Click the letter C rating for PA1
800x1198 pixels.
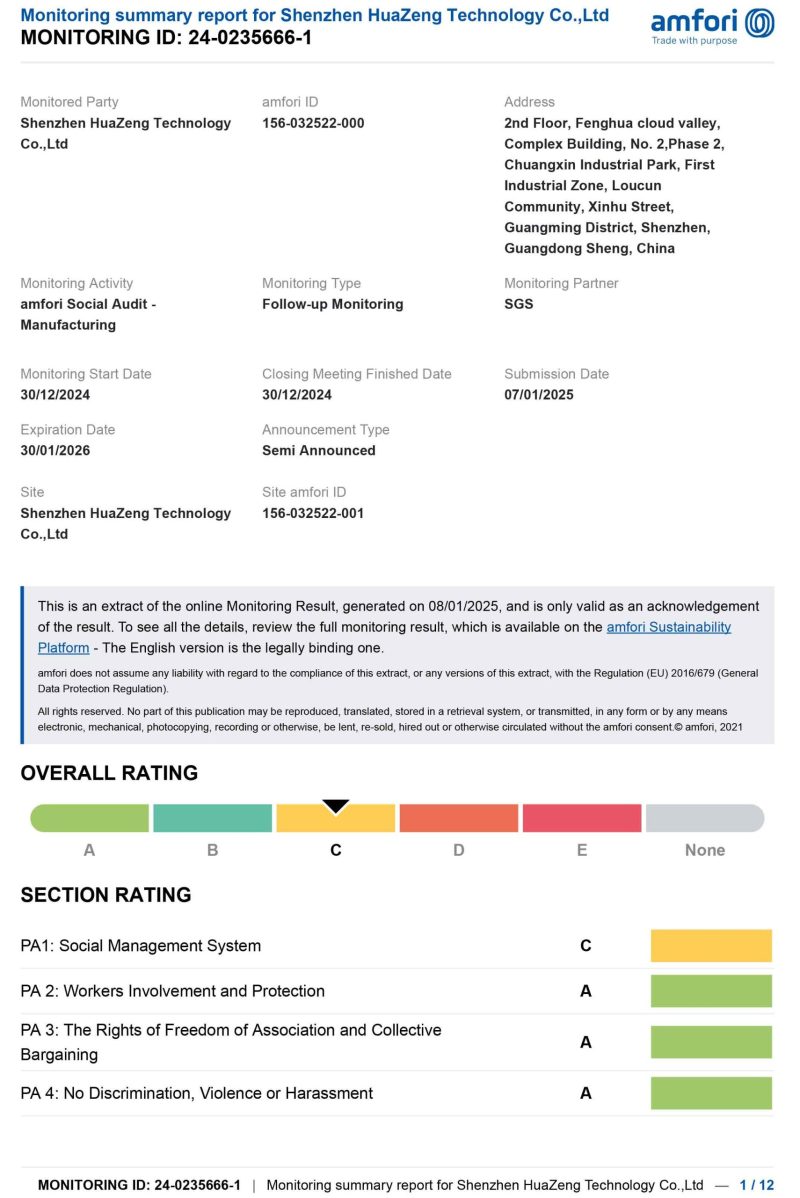click(x=585, y=946)
